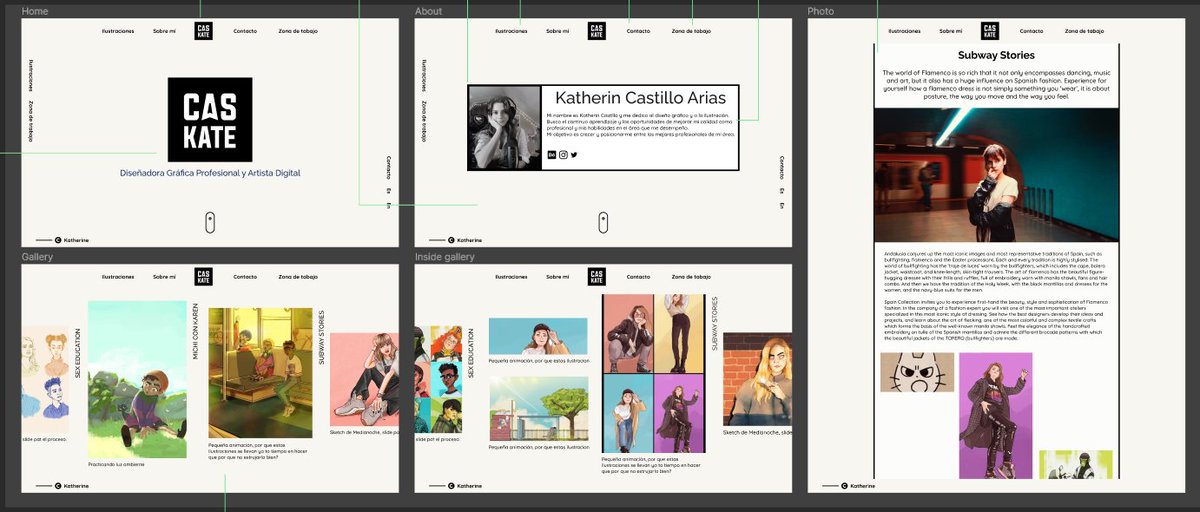Click Ilustraciones in Gallery artboard top nav
1200x512 pixels.
pos(118,277)
